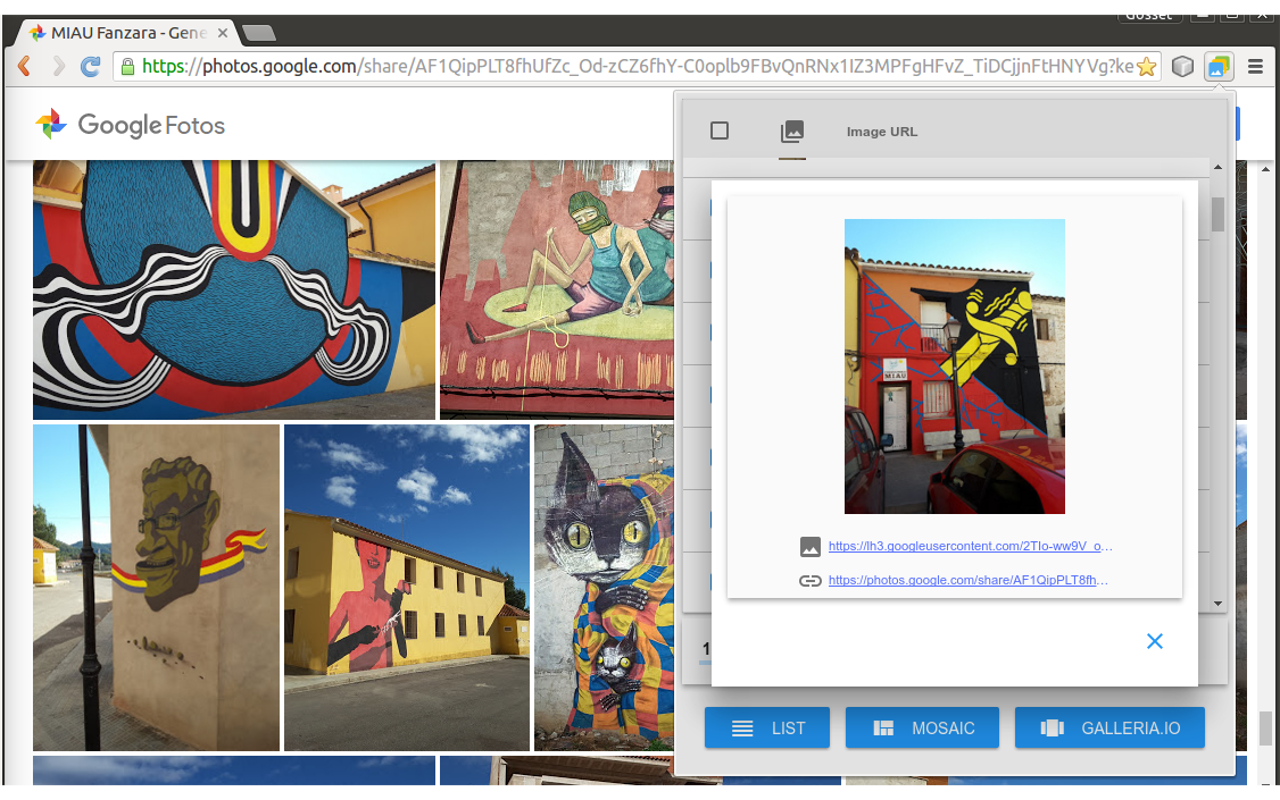Close the MIAU Fanzara browser tab
Image resolution: width=1280 pixels, height=800 pixels.
coord(222,33)
